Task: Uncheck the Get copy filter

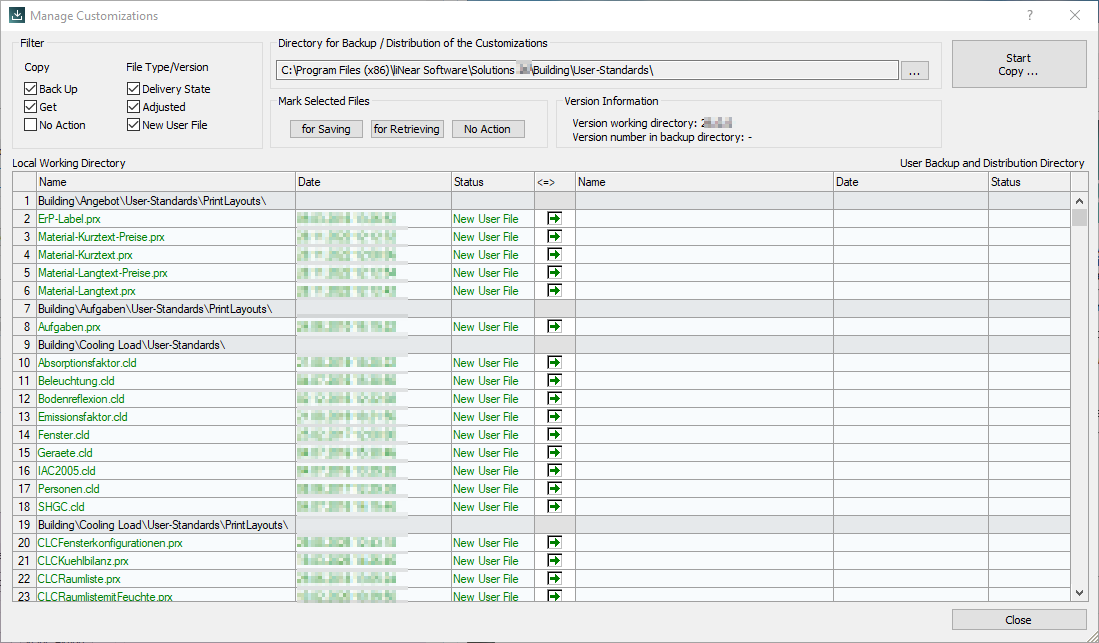Action: click(30, 107)
